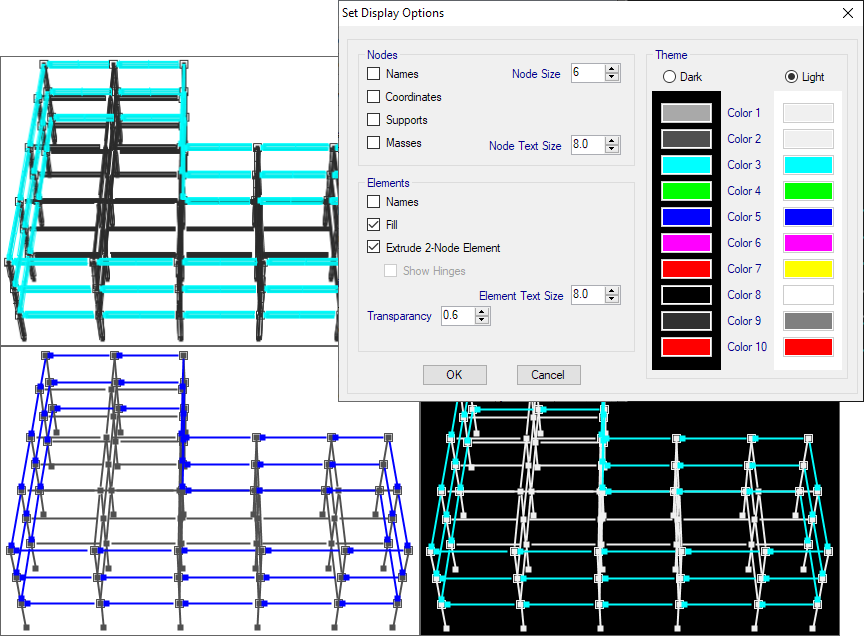The width and height of the screenshot is (864, 636).
Task: Increase Element Text Size with the up arrow
Action: 612,290
